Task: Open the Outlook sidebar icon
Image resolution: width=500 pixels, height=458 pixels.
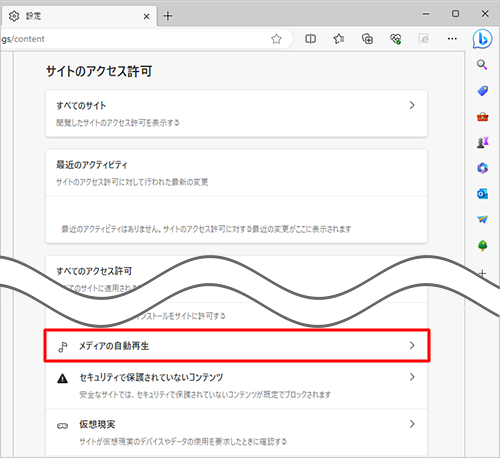Action: pyautogui.click(x=482, y=194)
